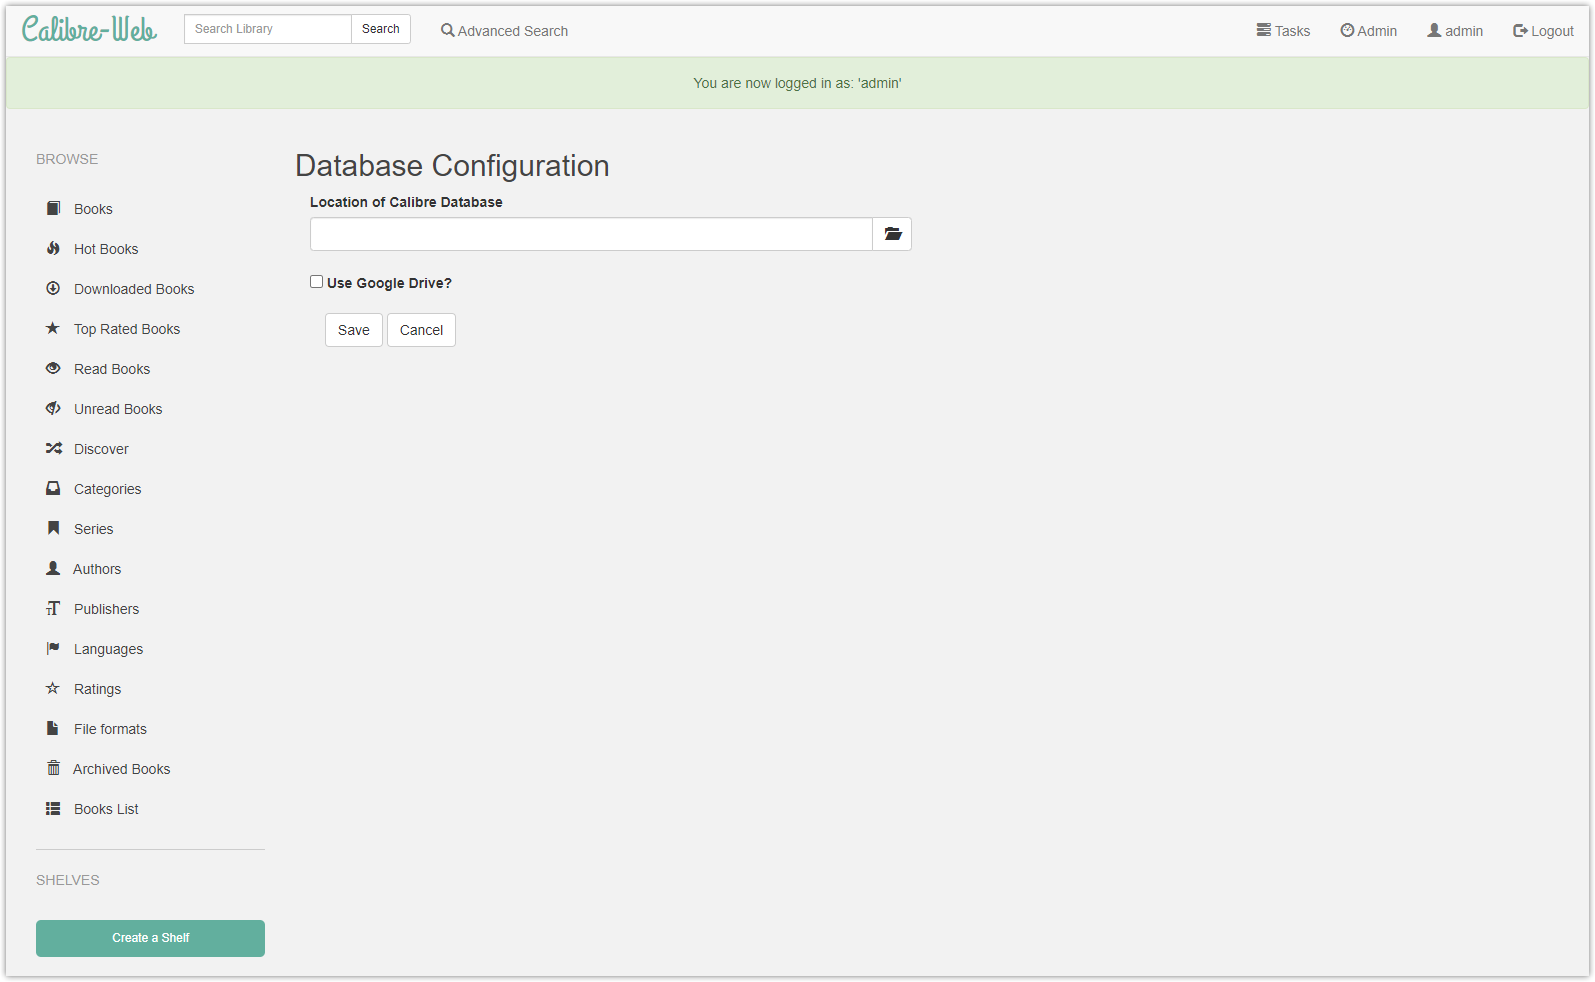The height and width of the screenshot is (982, 1595).
Task: Open the Books List link
Action: pos(106,809)
